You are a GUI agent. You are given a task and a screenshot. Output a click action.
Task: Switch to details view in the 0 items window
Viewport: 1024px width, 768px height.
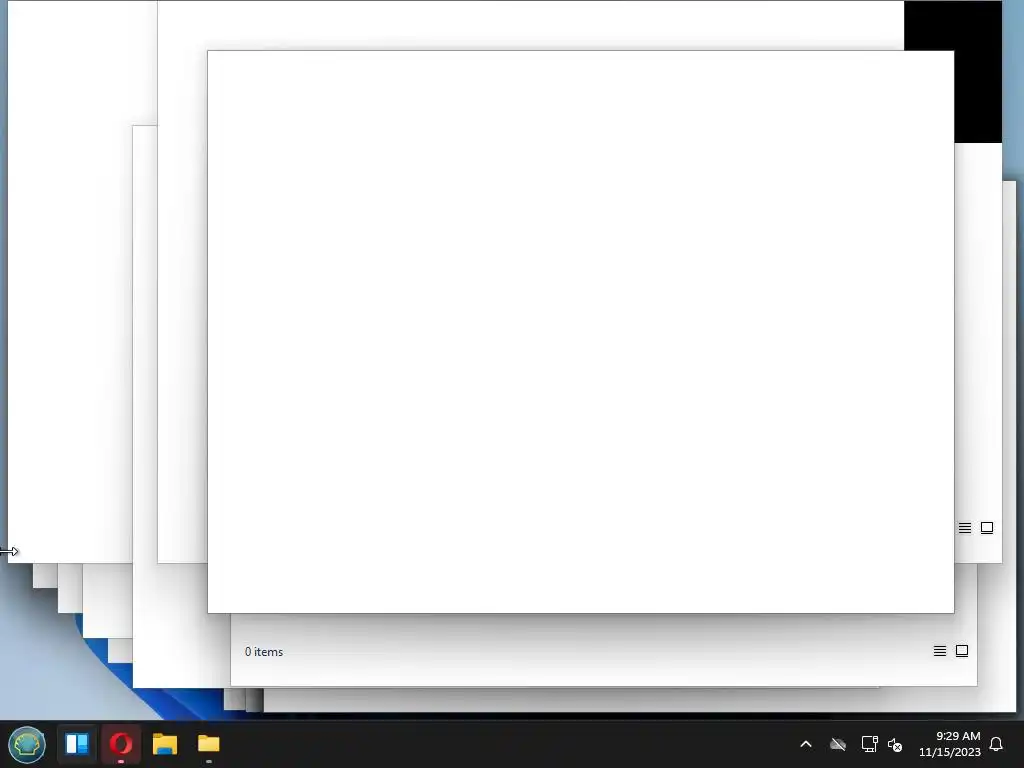click(940, 651)
